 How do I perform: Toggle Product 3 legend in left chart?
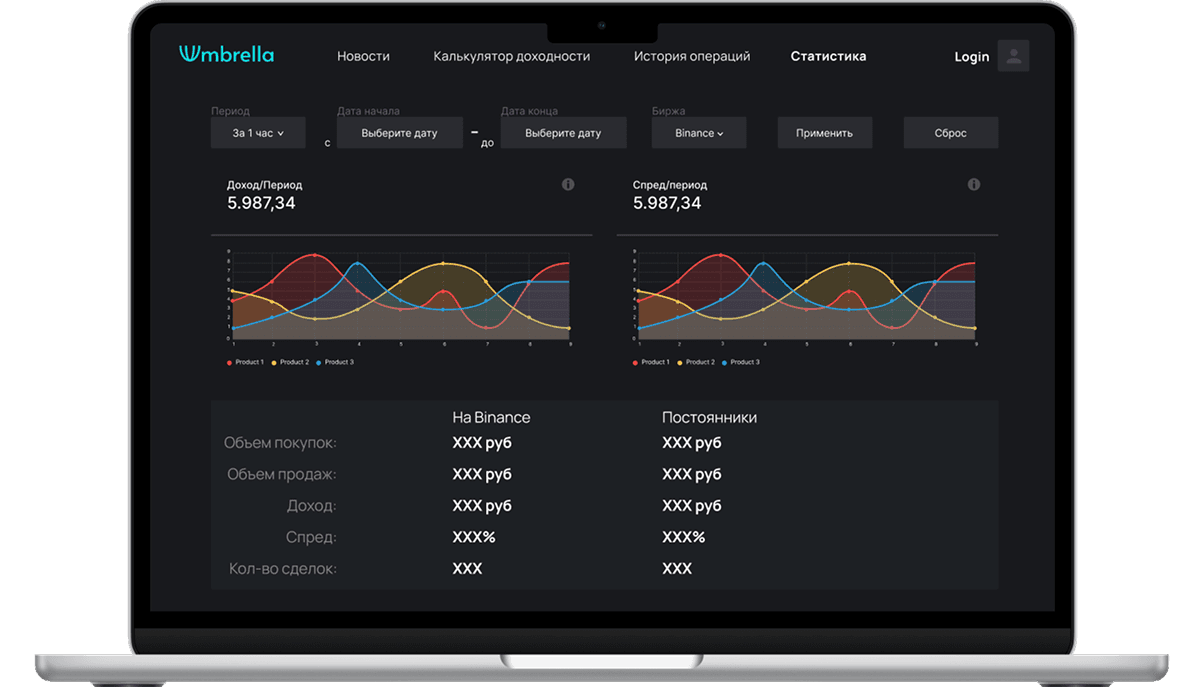coord(335,362)
